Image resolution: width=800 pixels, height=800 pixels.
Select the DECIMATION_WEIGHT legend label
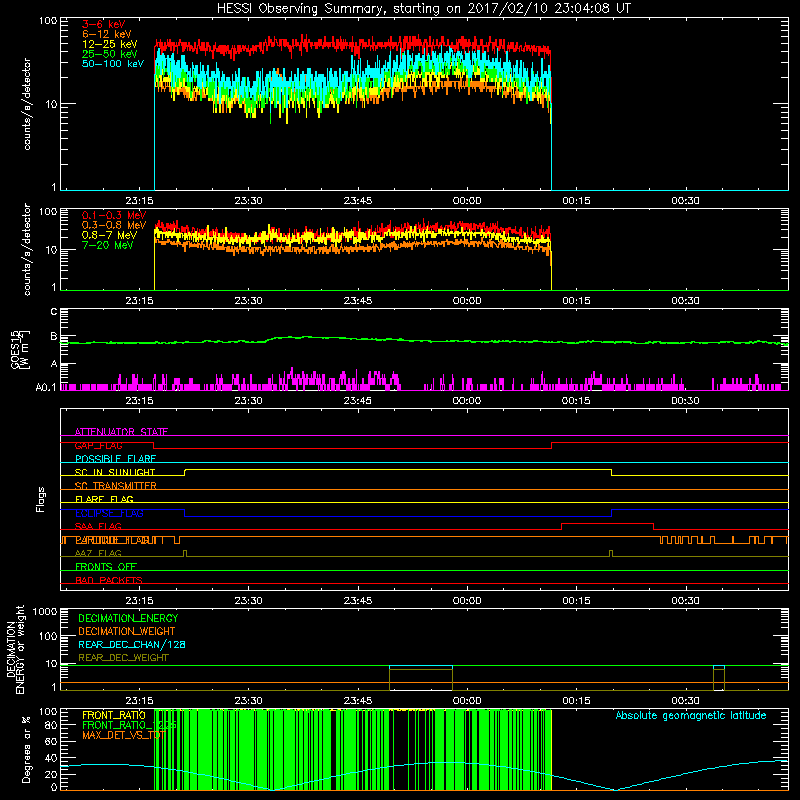(127, 631)
